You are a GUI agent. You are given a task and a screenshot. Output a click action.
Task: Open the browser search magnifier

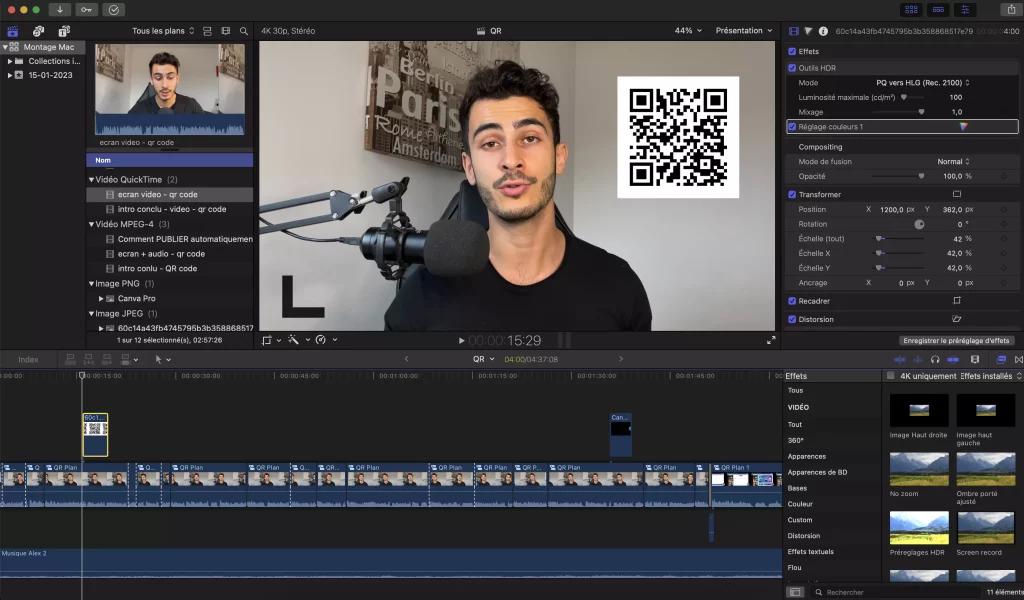[244, 31]
